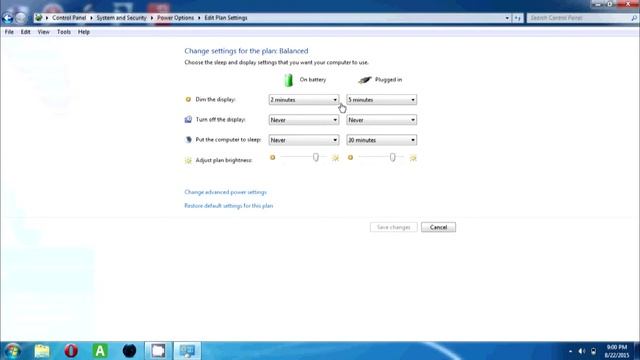Open the View menu
This screenshot has width=640, height=360.
pyautogui.click(x=43, y=32)
